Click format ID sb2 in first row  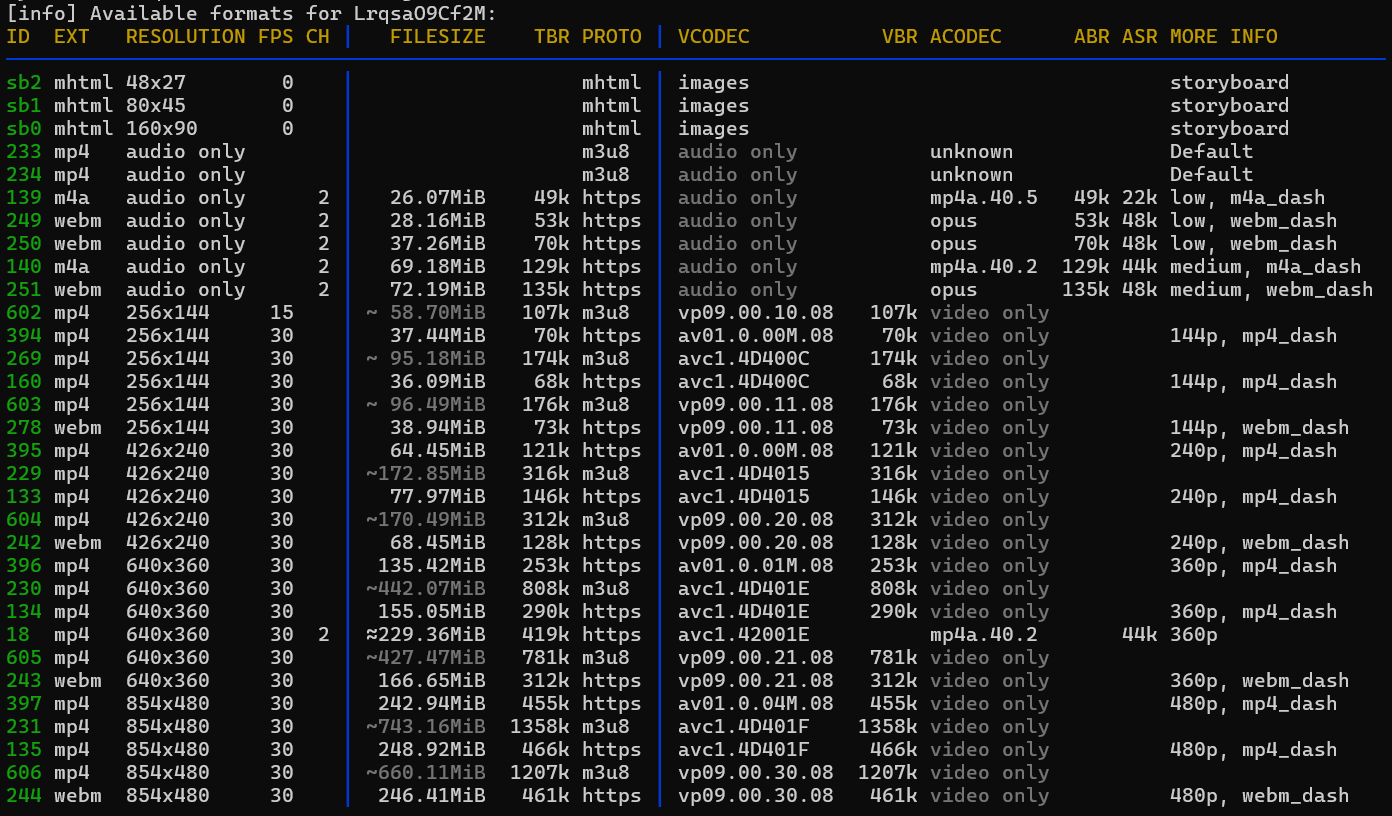coord(24,83)
